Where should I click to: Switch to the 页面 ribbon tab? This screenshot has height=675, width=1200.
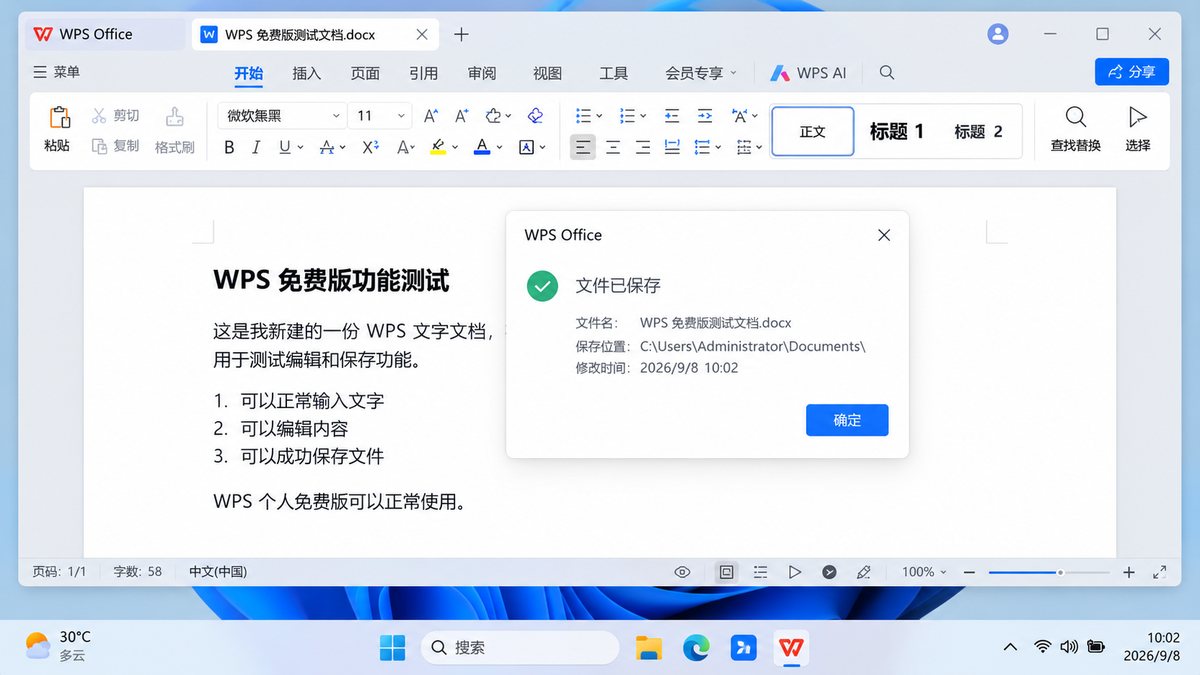click(x=365, y=73)
